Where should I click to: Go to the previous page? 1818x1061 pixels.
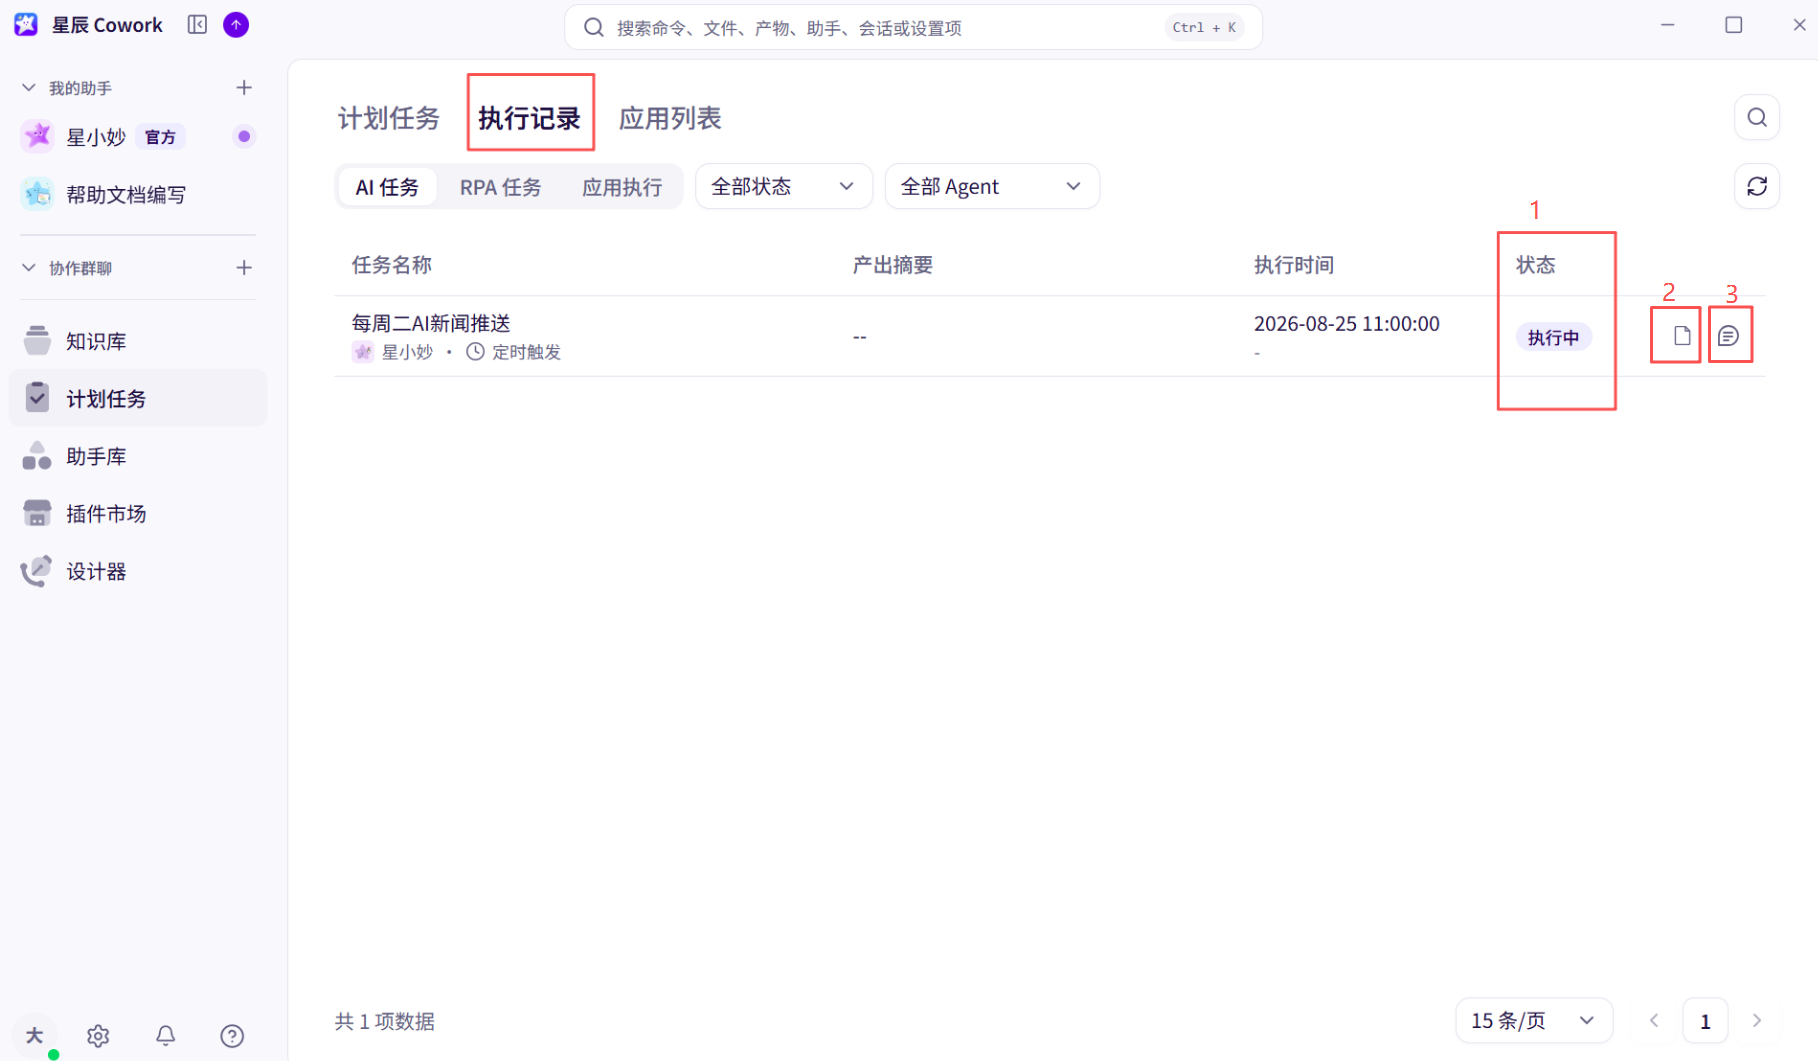click(x=1654, y=1021)
